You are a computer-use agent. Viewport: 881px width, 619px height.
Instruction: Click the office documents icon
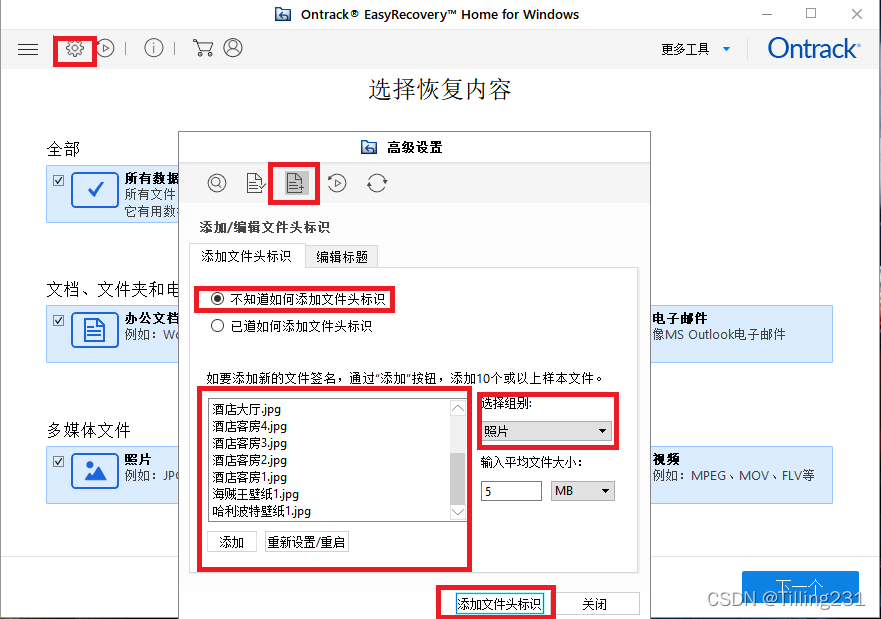[95, 330]
